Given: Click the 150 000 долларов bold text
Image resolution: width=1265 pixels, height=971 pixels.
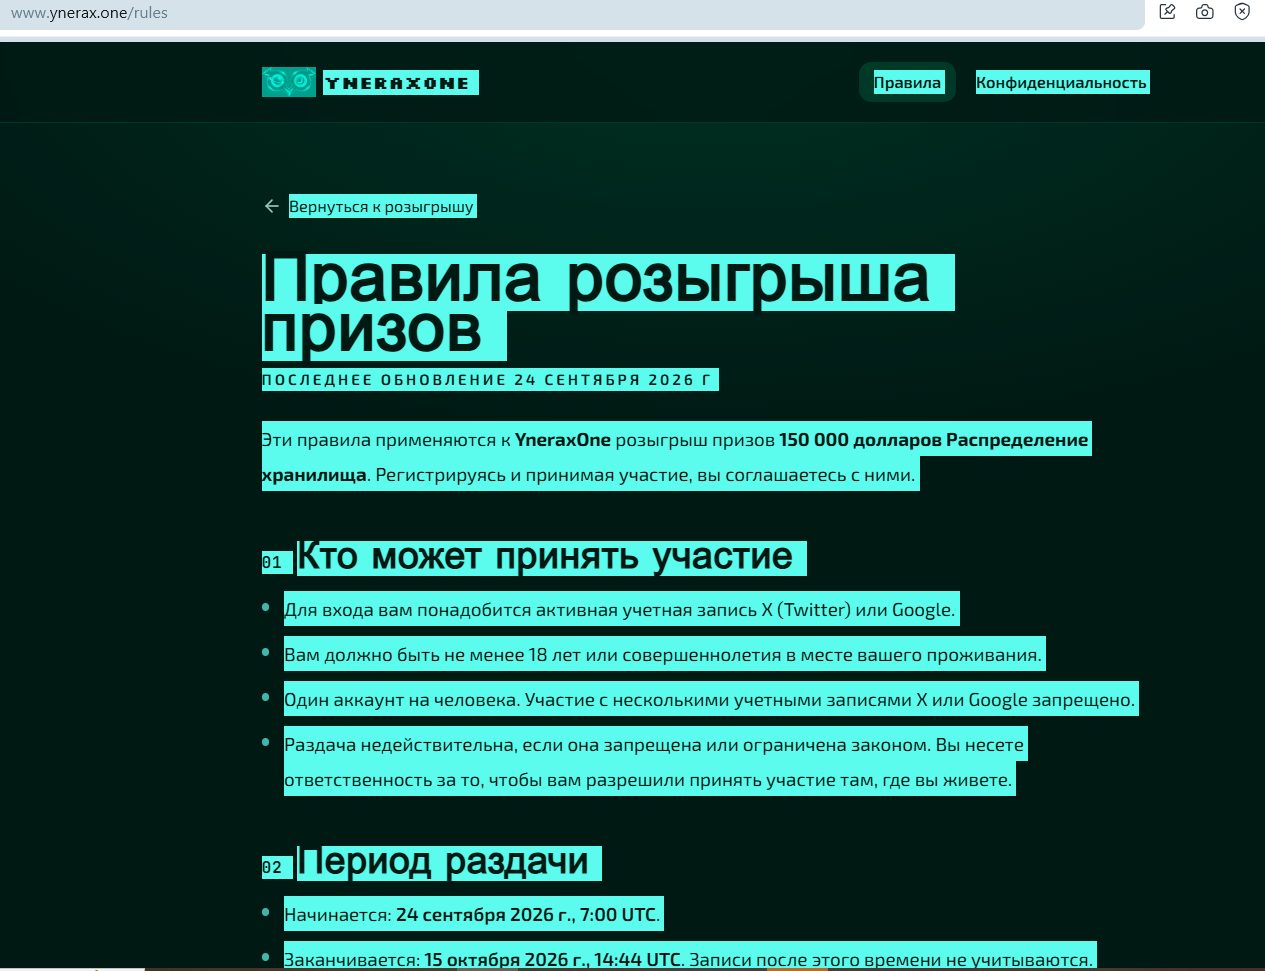Looking at the screenshot, I should point(860,440).
